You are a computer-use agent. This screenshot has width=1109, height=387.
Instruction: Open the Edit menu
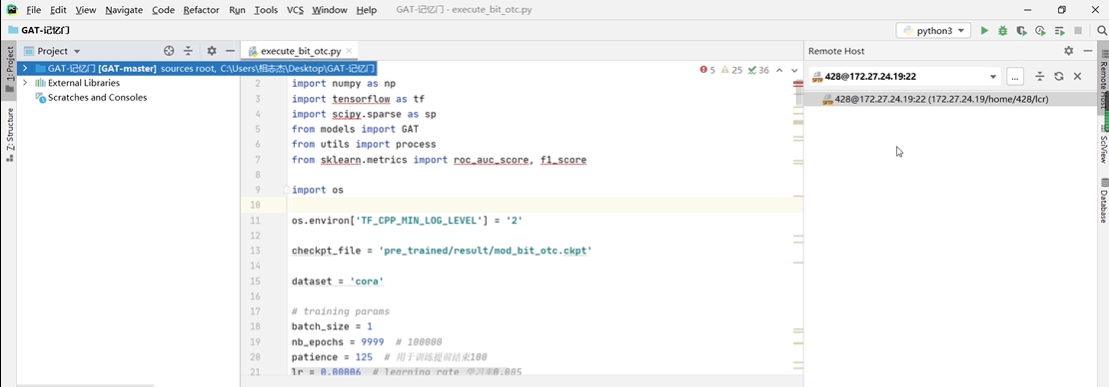[x=58, y=10]
